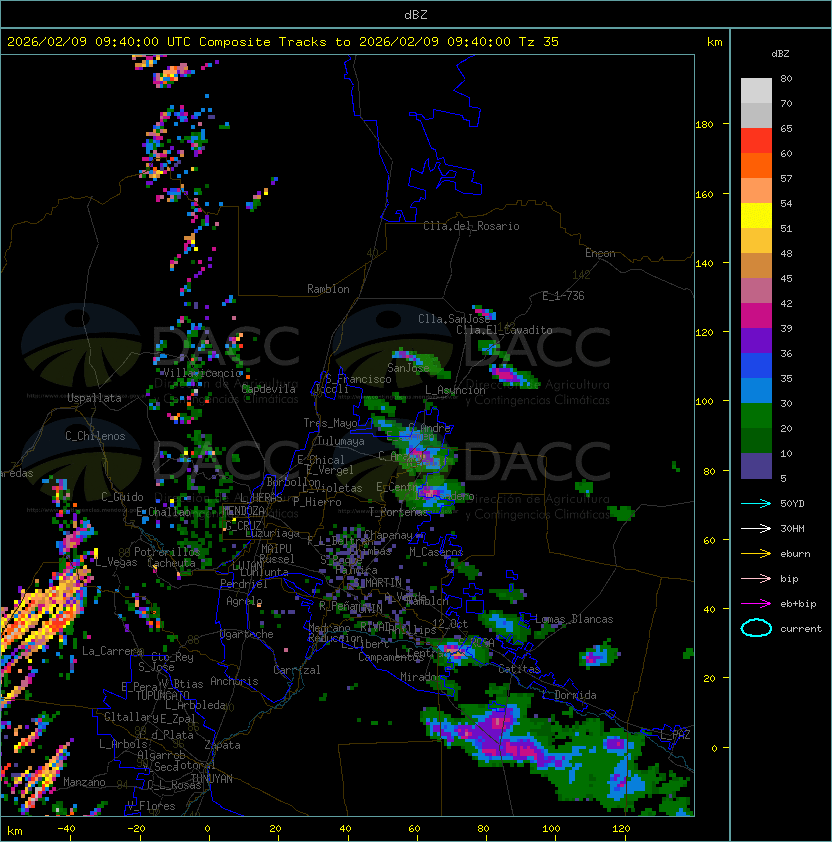Pick the red 60-65 dBZ swatch
Image resolution: width=832 pixels, height=842 pixels.
(756, 140)
